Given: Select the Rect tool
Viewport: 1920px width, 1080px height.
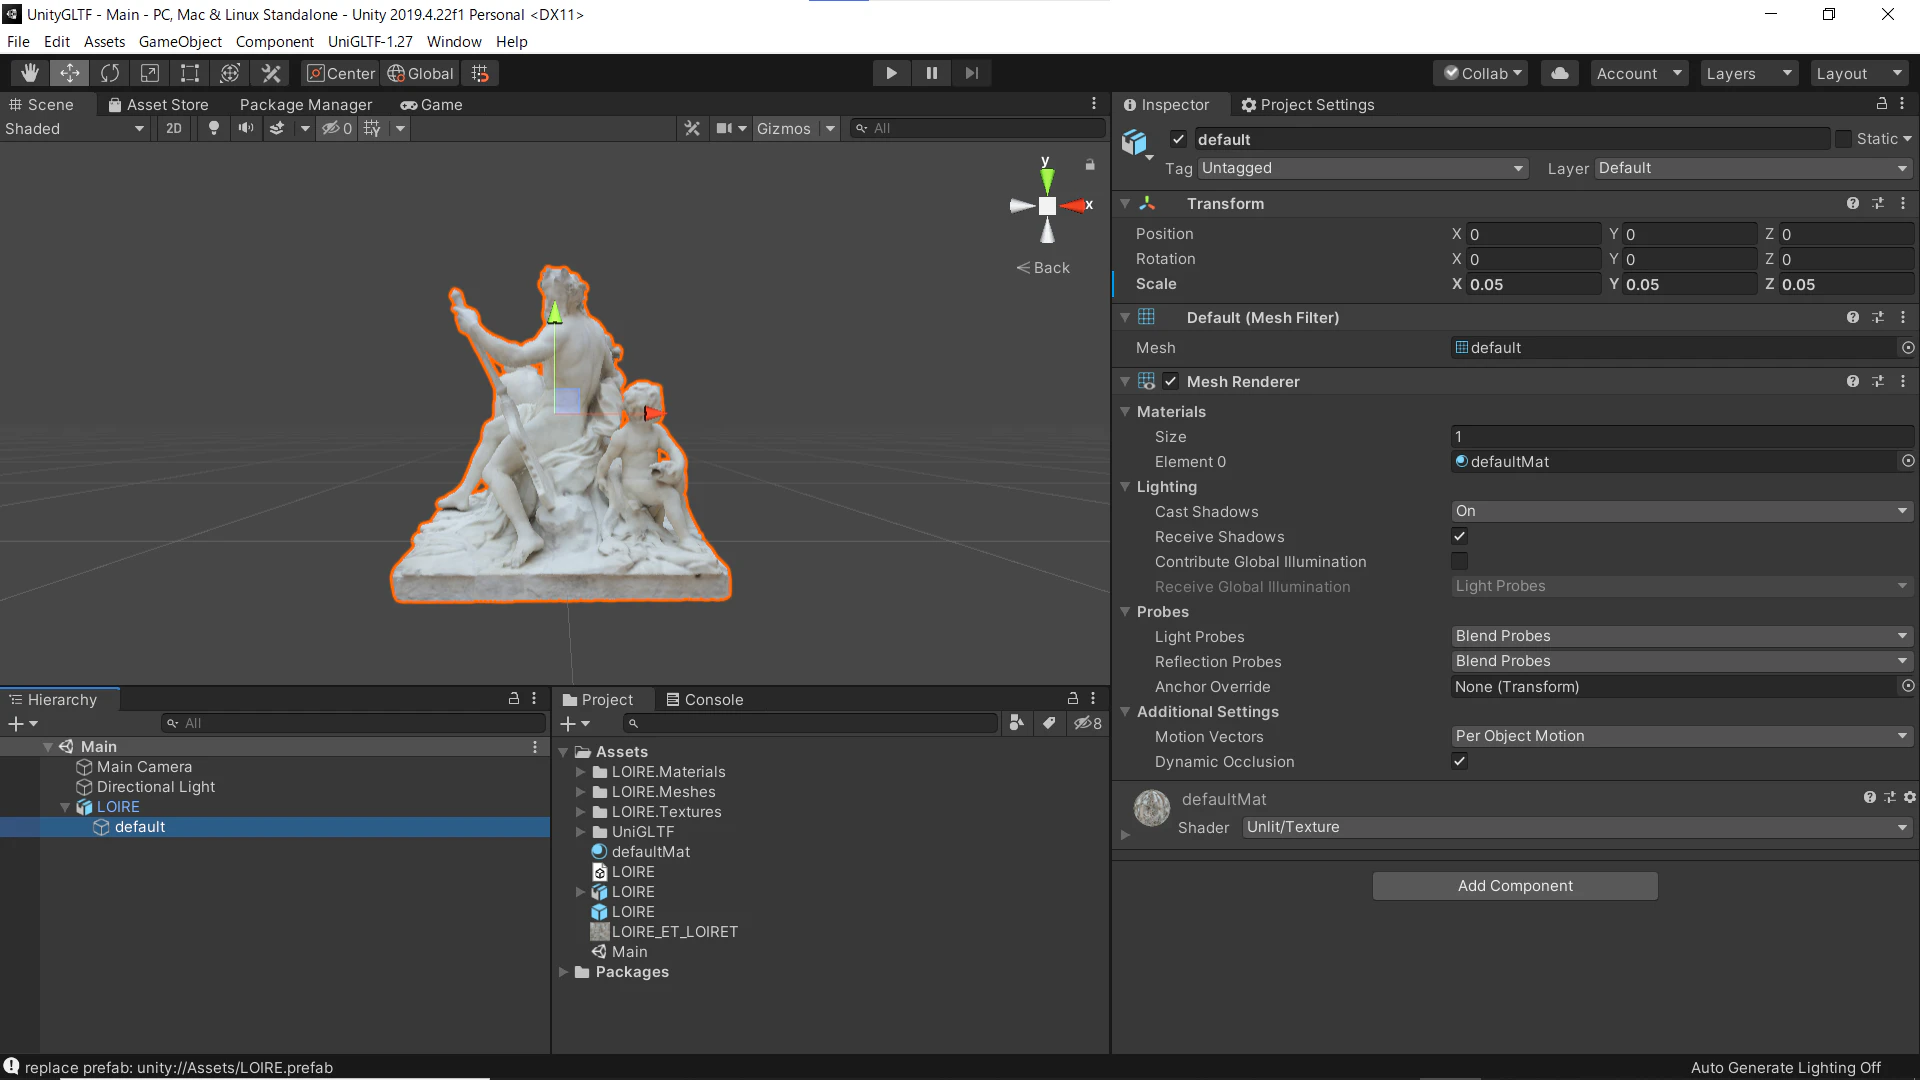Looking at the screenshot, I should (x=190, y=73).
